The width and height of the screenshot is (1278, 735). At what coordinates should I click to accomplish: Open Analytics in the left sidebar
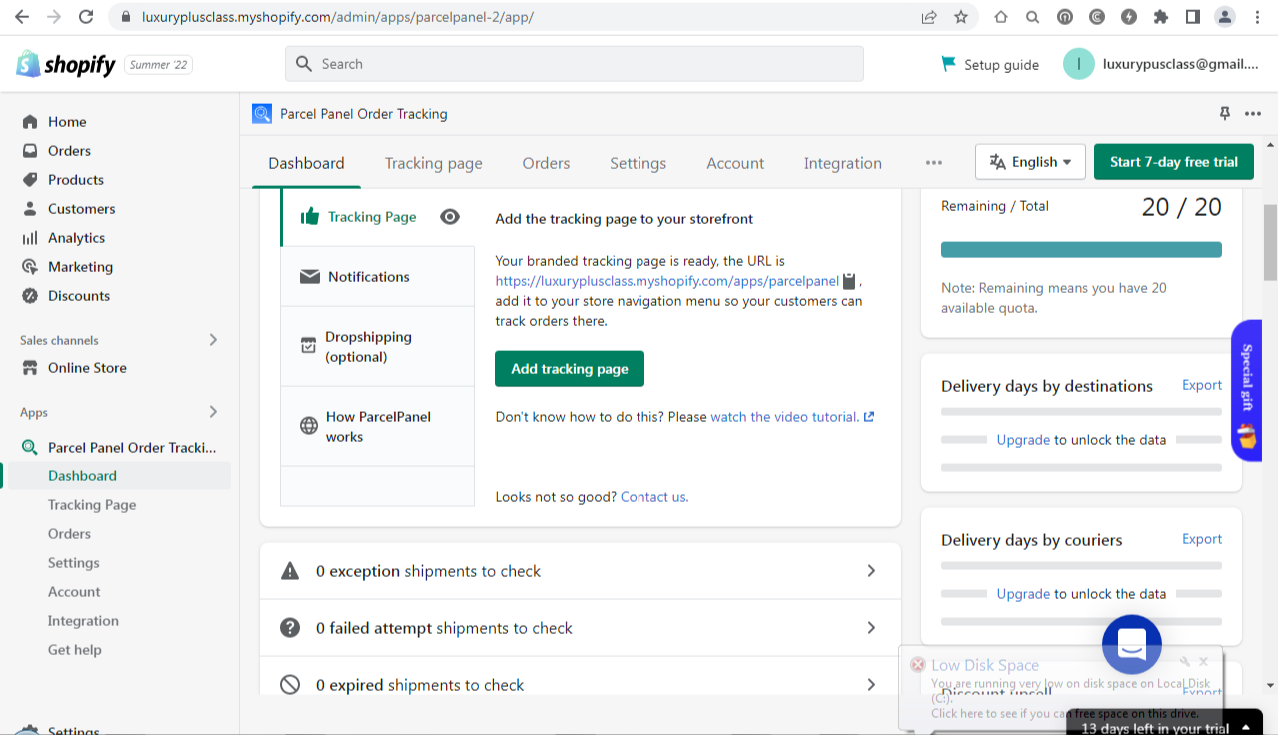click(x=76, y=238)
